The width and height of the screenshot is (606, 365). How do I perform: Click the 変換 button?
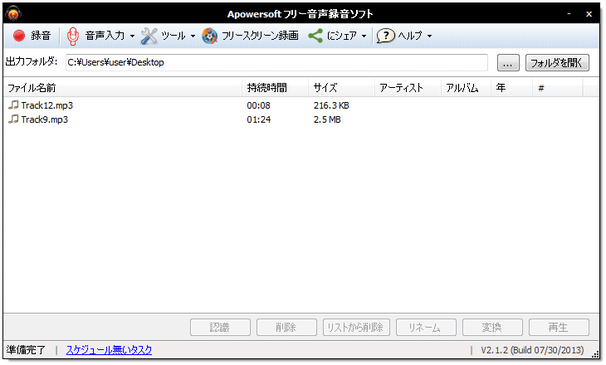click(492, 327)
